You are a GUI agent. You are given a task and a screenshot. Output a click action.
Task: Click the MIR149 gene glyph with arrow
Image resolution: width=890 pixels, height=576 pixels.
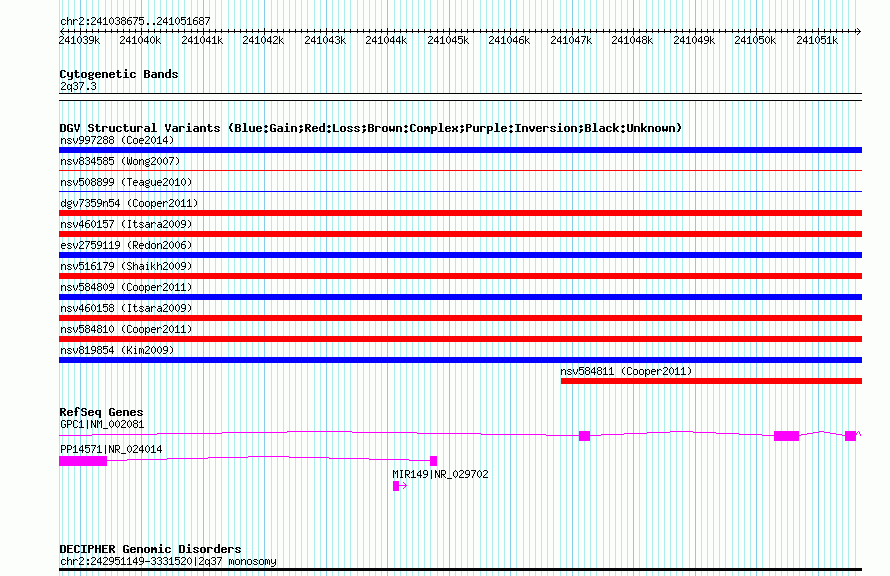point(400,486)
